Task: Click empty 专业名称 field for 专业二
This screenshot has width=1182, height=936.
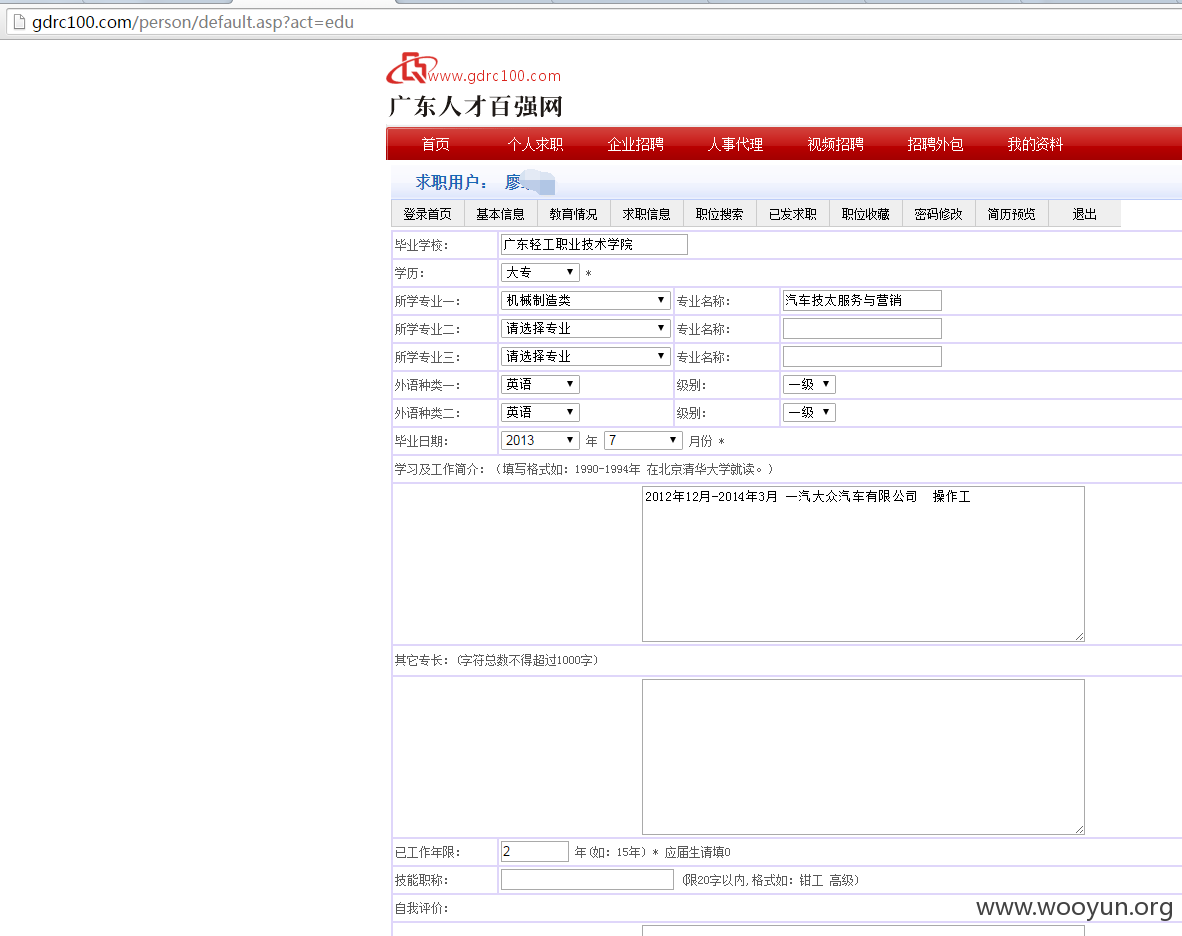Action: 862,328
